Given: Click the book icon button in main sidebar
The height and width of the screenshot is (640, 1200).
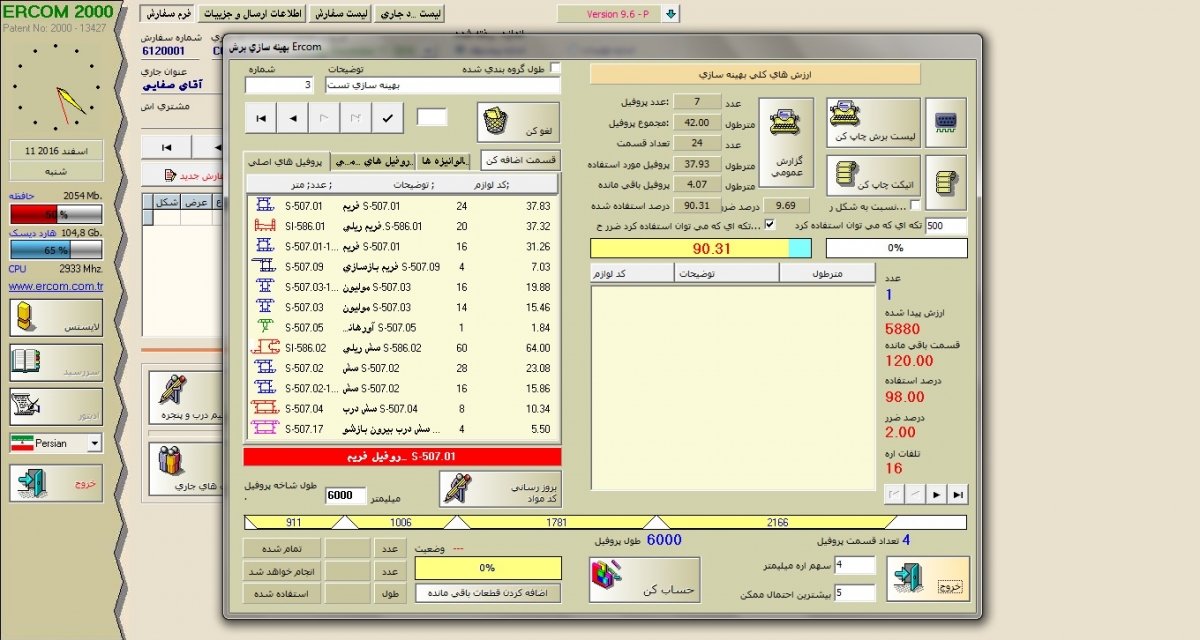Looking at the screenshot, I should pyautogui.click(x=56, y=363).
